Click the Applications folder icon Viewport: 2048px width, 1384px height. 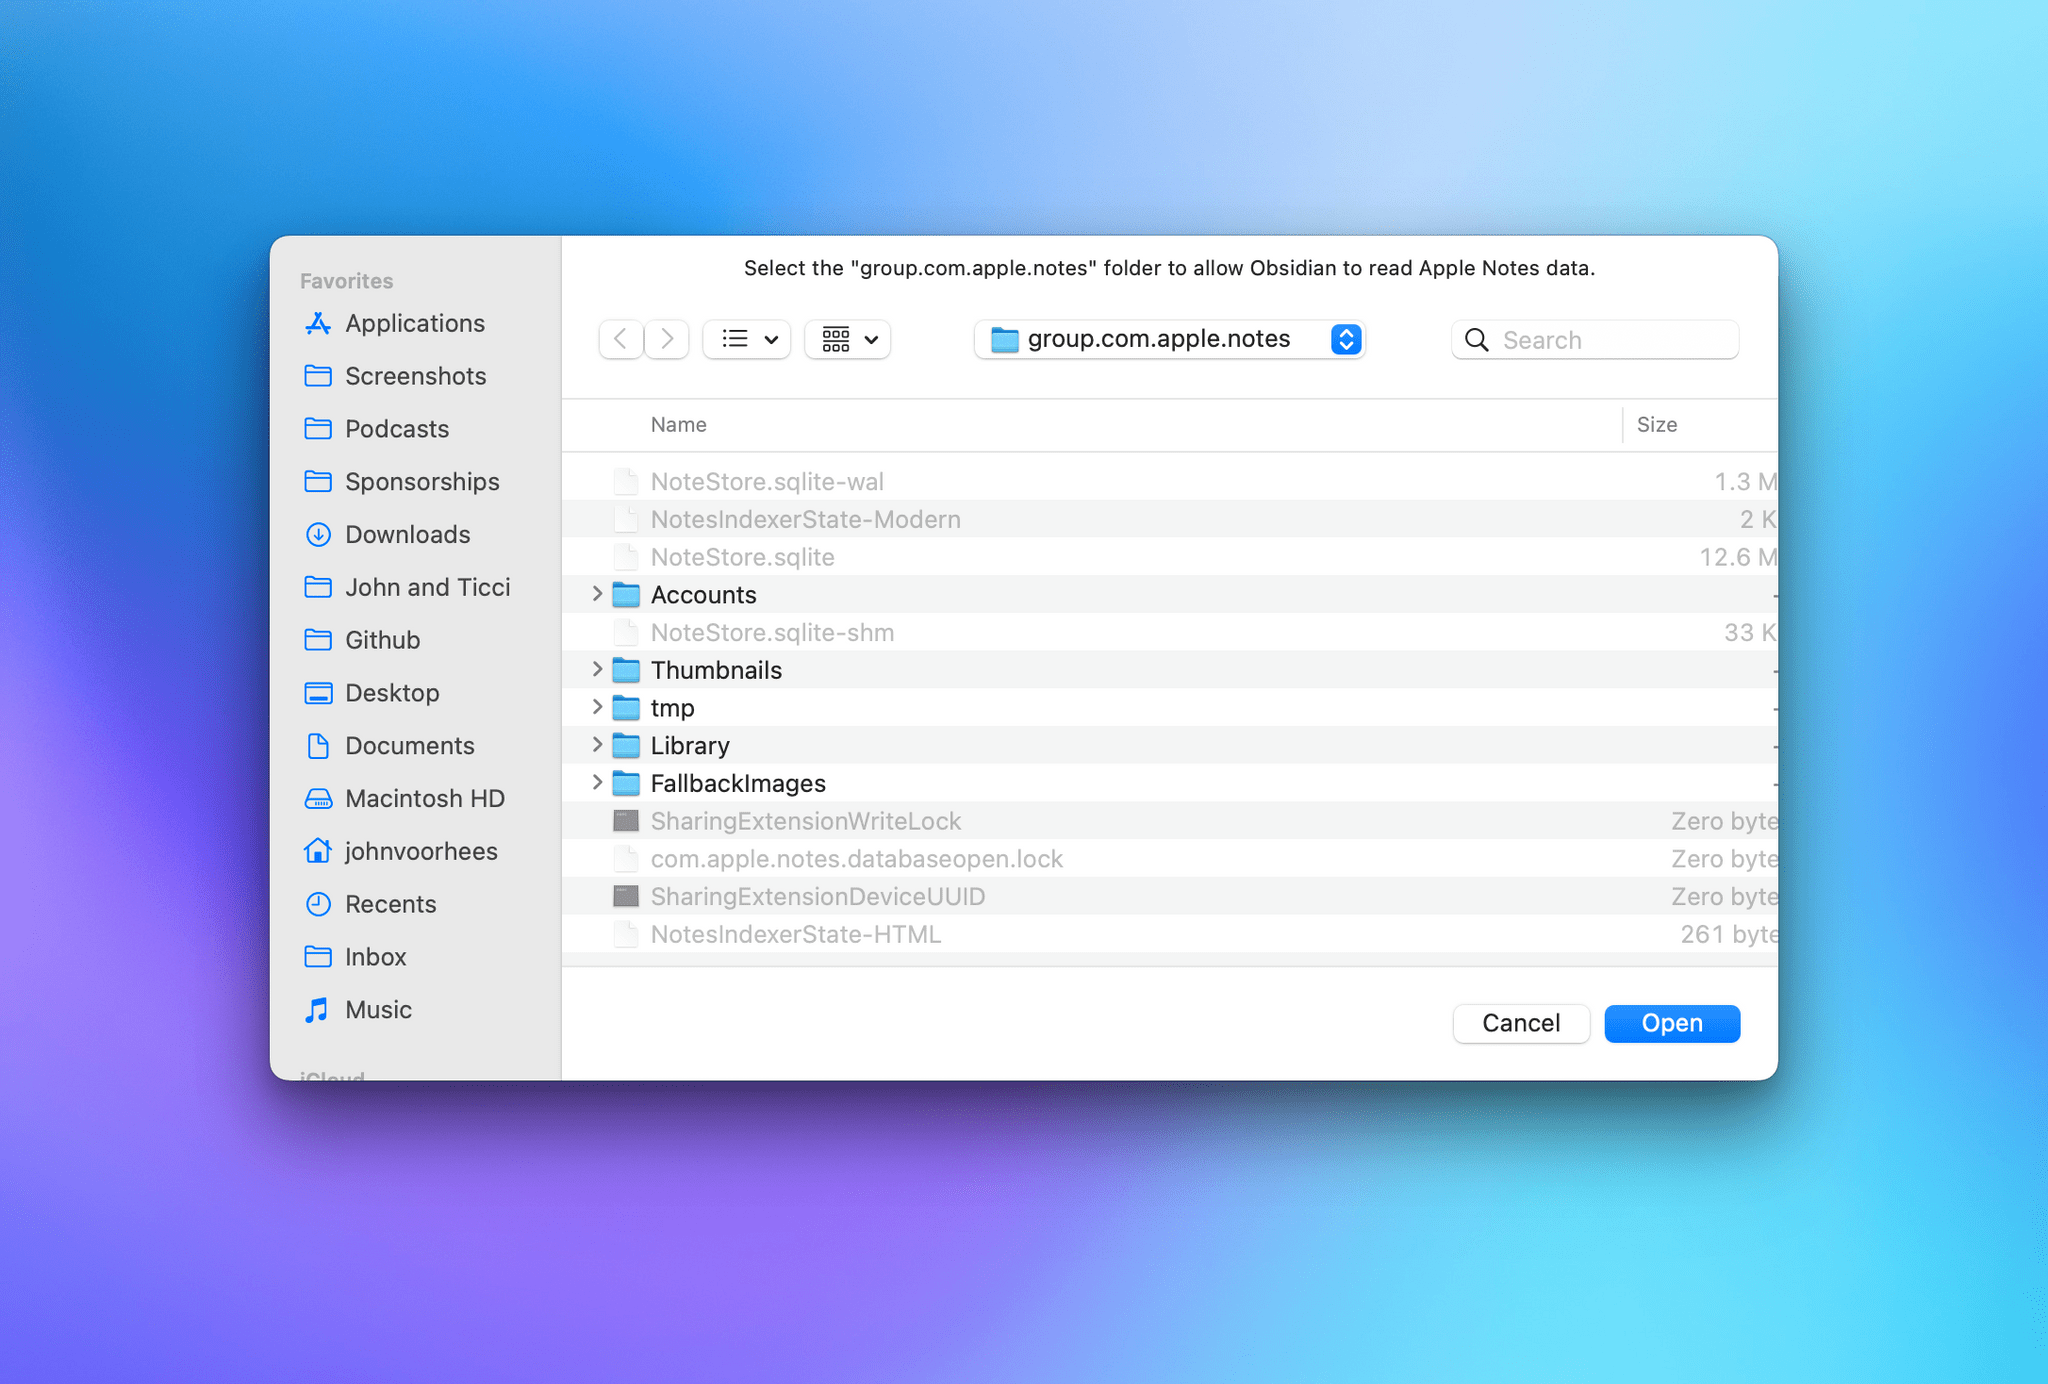click(x=318, y=323)
